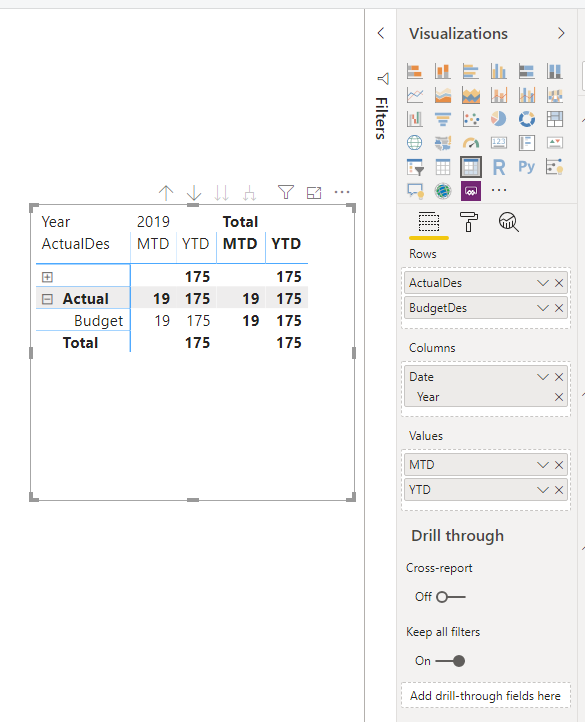Select the 100% stacked bar chart visual
This screenshot has height=722, width=585.
pos(526,71)
